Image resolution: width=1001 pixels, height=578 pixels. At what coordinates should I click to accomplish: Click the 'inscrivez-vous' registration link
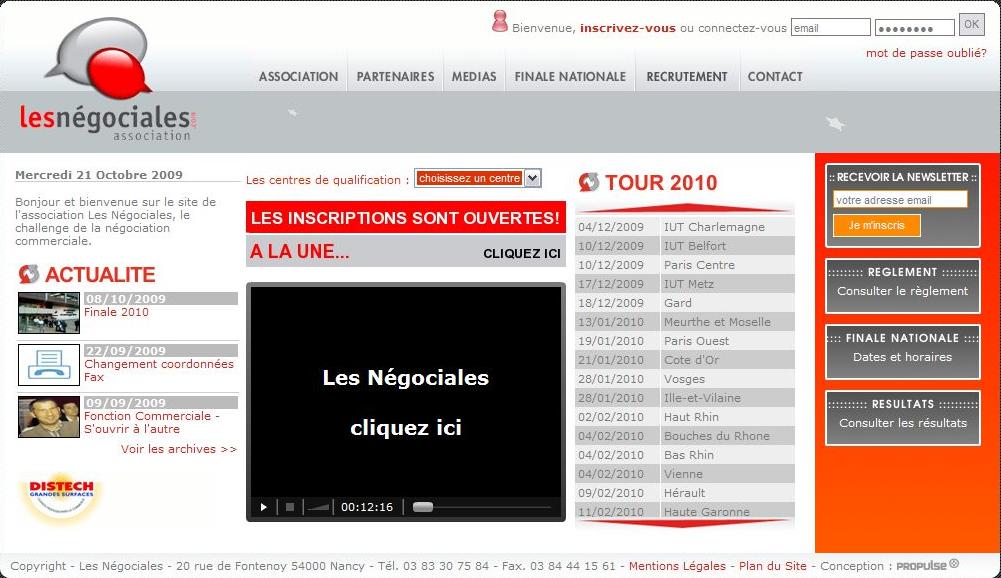[628, 28]
